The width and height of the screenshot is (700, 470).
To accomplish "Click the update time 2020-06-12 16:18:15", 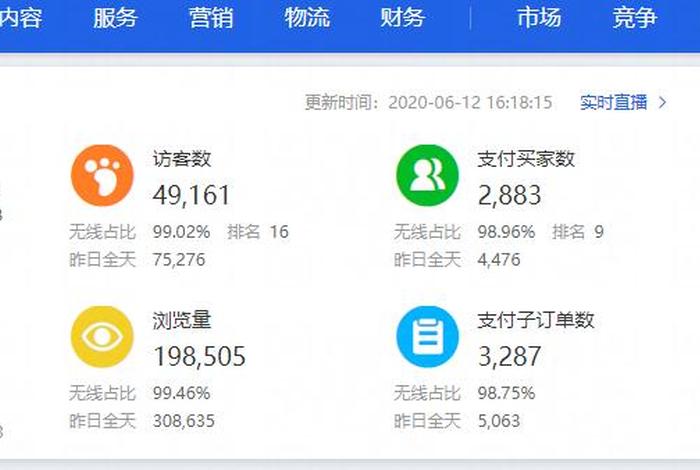I will (x=471, y=103).
